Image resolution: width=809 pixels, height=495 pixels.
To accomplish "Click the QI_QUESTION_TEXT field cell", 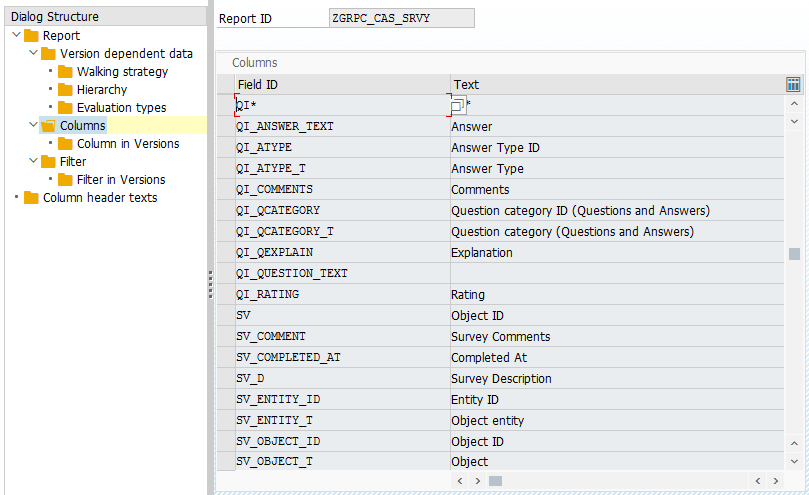I will click(343, 273).
